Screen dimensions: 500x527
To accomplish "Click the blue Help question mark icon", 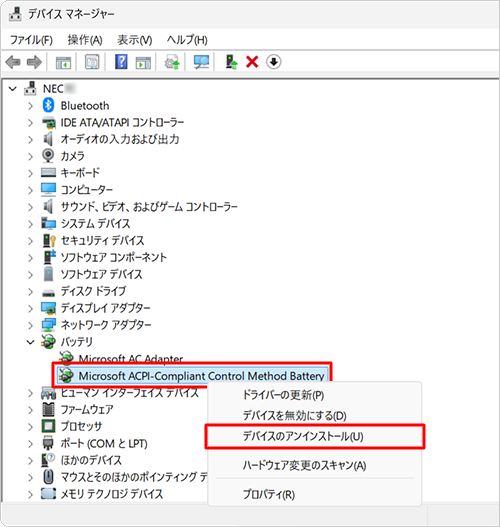I will point(121,62).
